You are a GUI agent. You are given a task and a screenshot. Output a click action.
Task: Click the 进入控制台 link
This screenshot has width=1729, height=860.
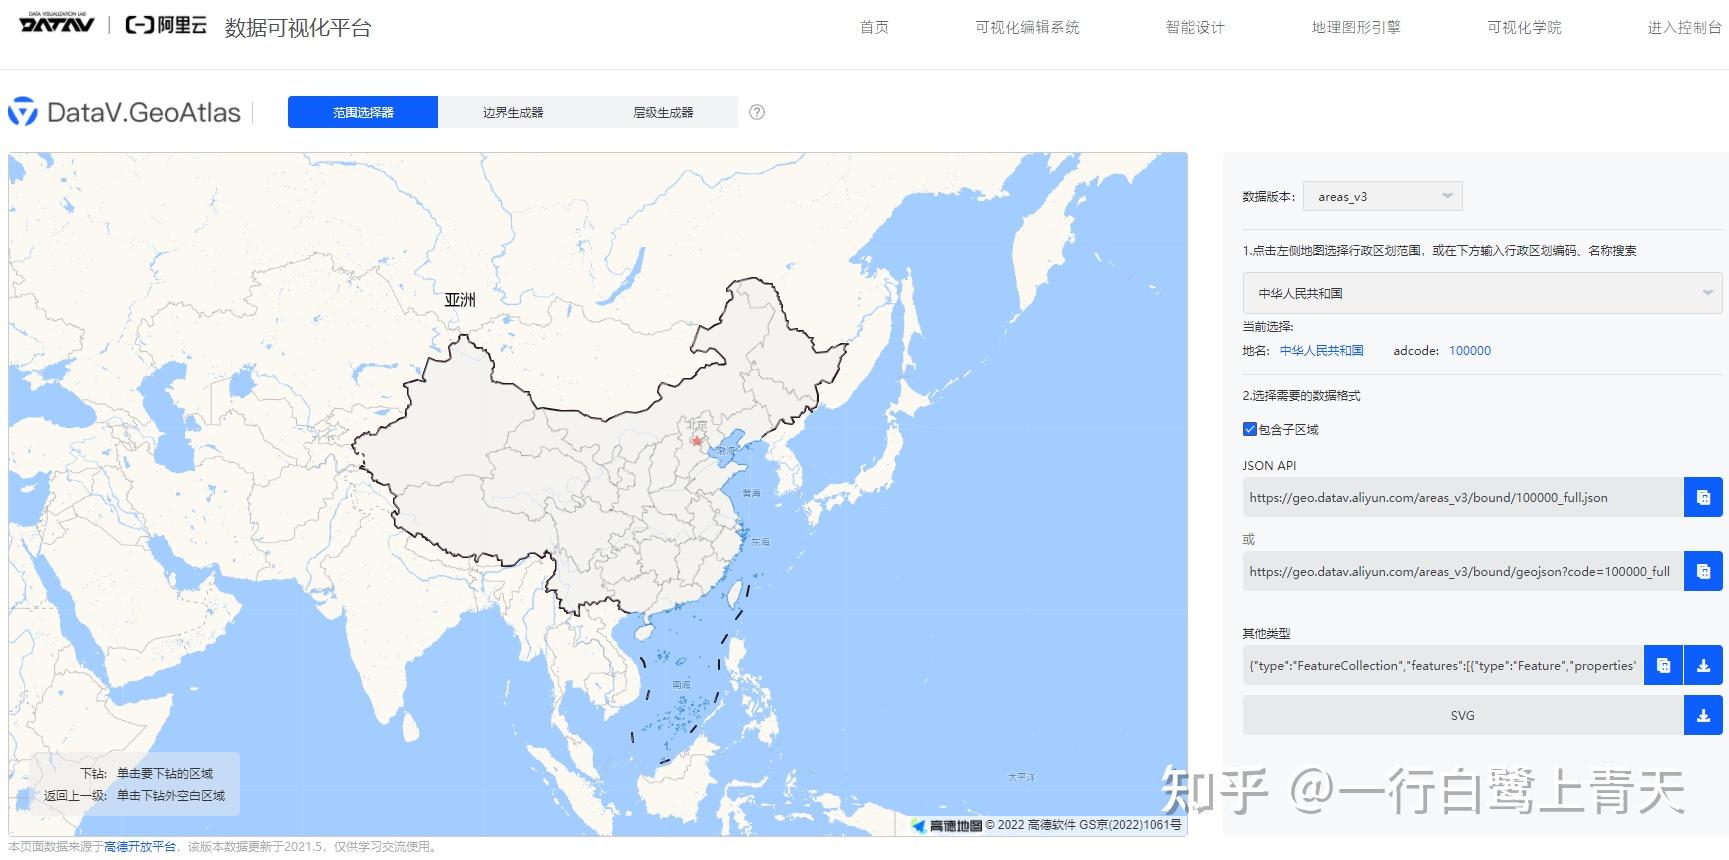(1684, 27)
